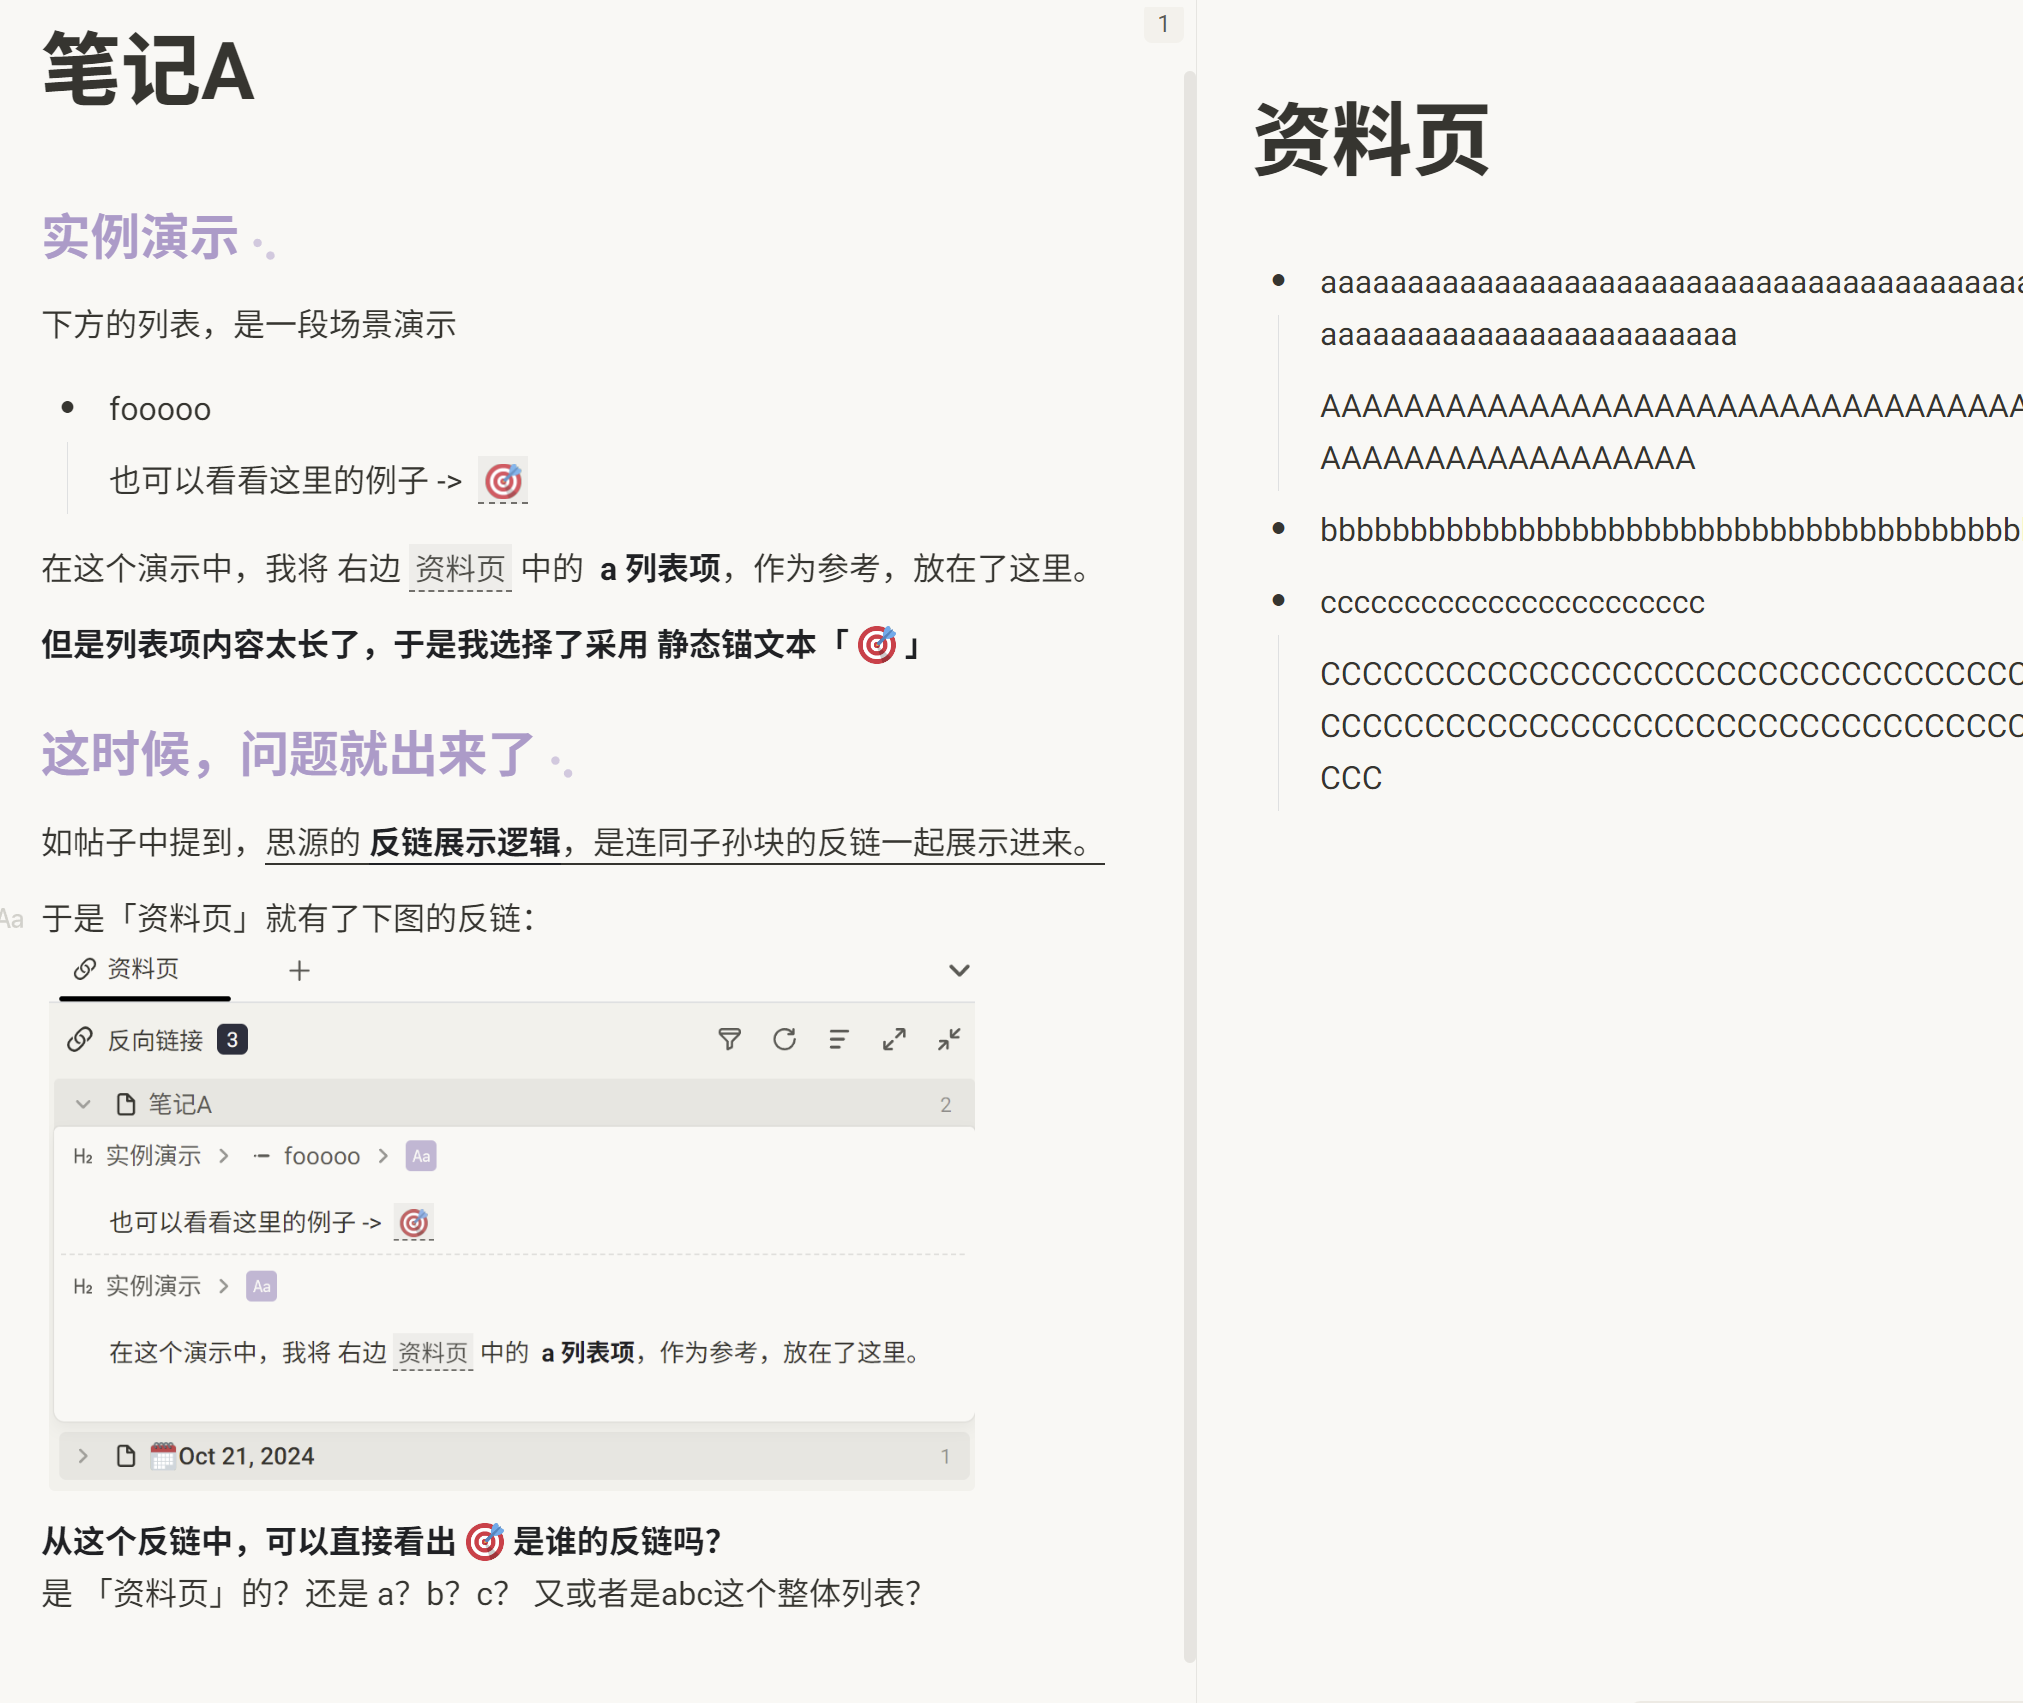Click the 实例演示 purple heading
The image size is (2023, 1703).
click(140, 237)
